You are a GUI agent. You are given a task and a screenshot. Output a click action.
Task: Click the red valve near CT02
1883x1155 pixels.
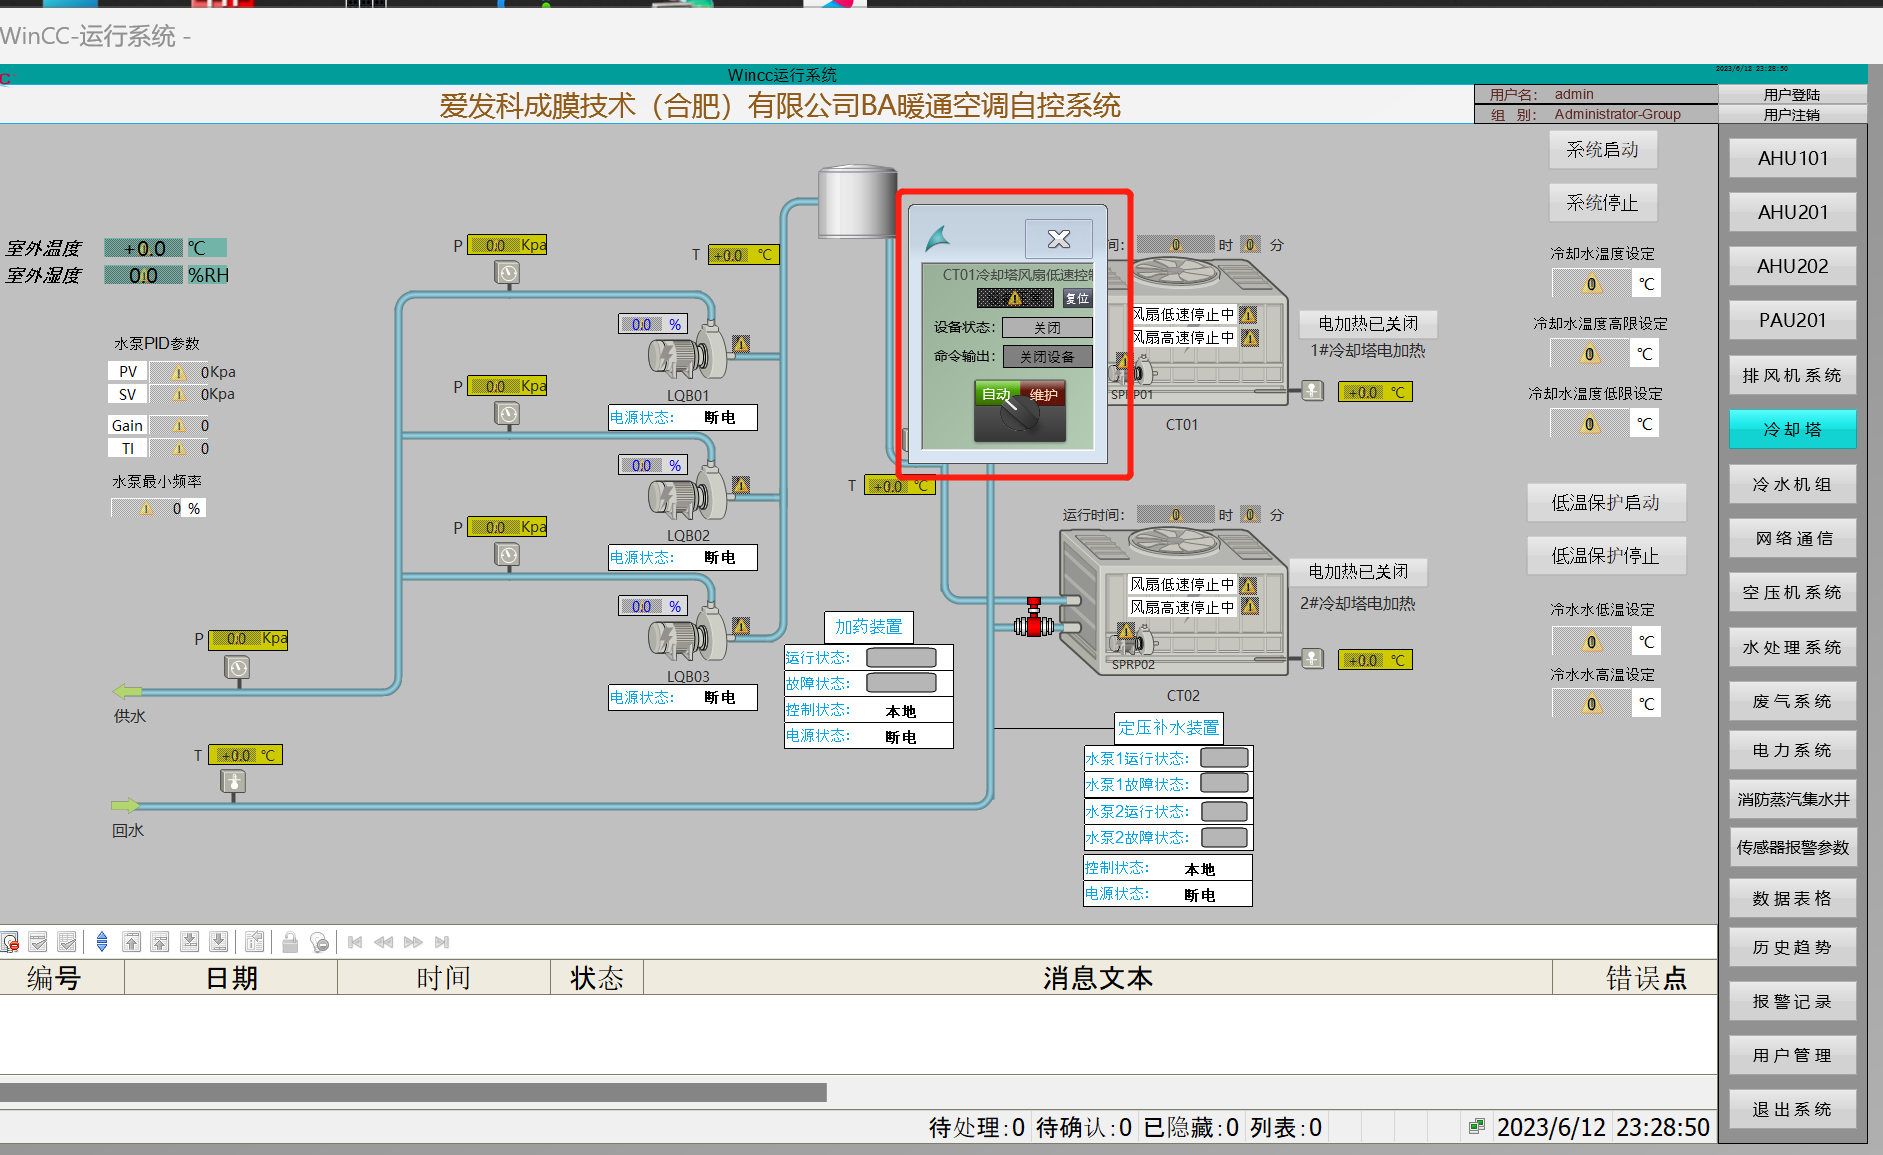pyautogui.click(x=1034, y=622)
